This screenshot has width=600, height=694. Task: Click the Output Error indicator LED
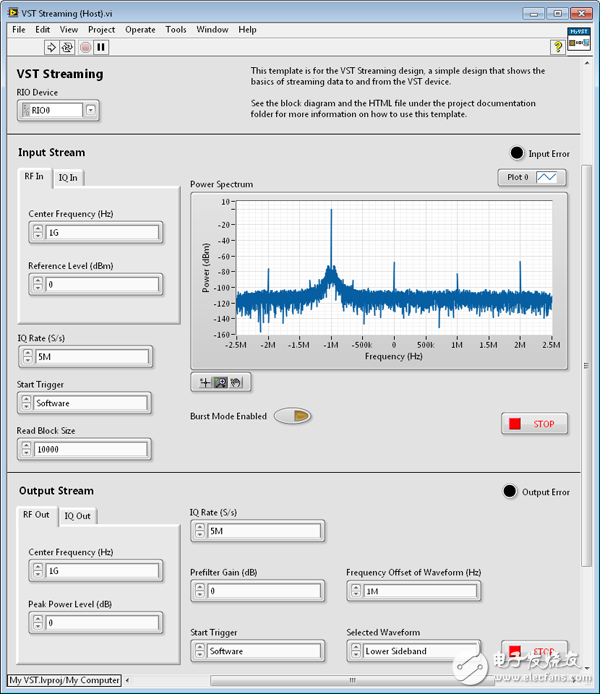tap(511, 491)
